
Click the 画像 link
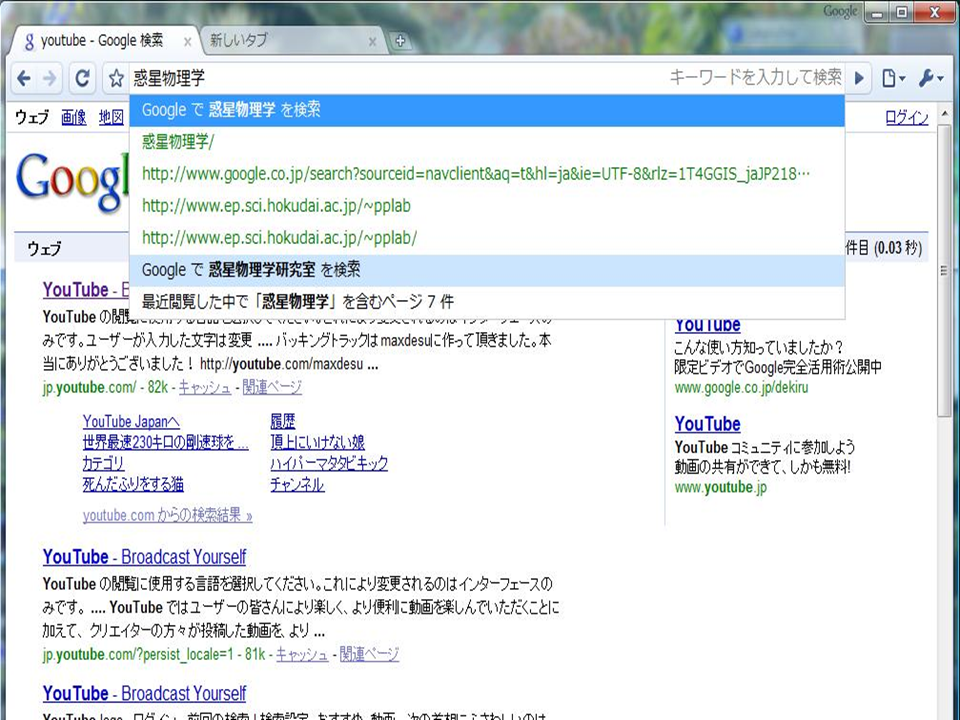pyautogui.click(x=73, y=117)
